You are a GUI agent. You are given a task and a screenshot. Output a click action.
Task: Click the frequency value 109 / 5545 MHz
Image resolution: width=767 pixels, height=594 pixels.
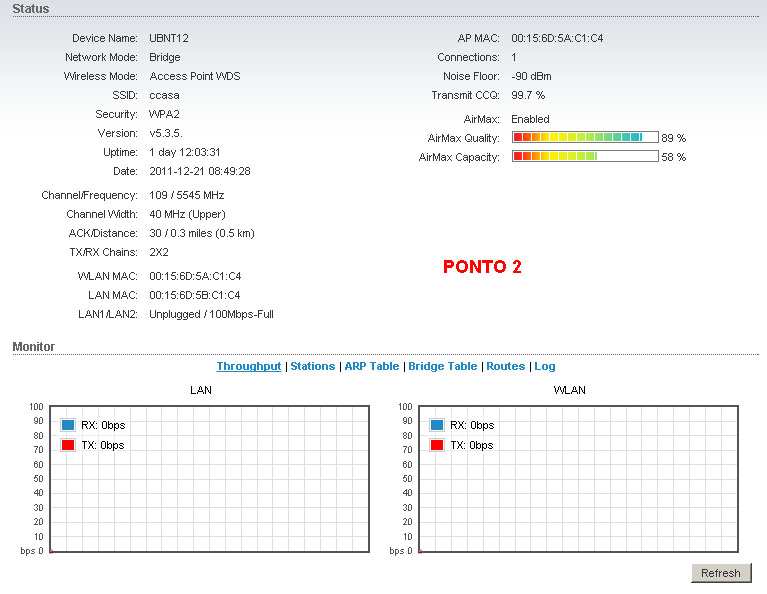click(x=186, y=196)
